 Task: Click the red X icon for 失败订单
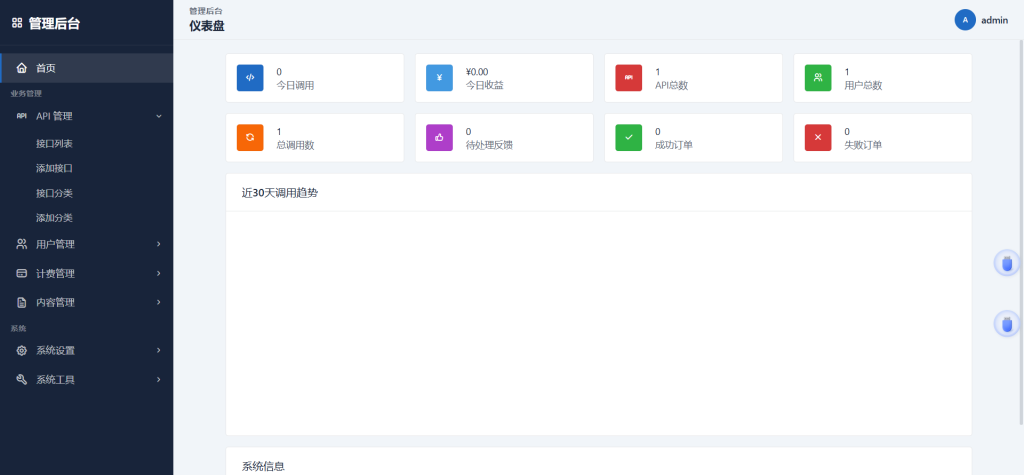click(818, 138)
